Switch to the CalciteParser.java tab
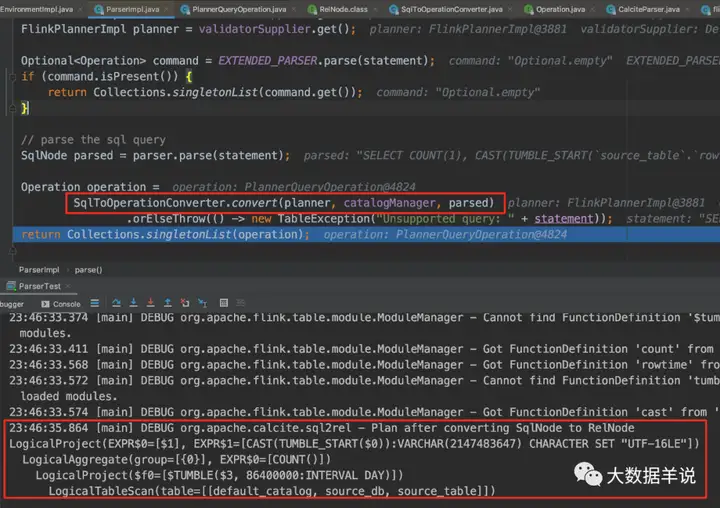The width and height of the screenshot is (720, 508). [648, 9]
